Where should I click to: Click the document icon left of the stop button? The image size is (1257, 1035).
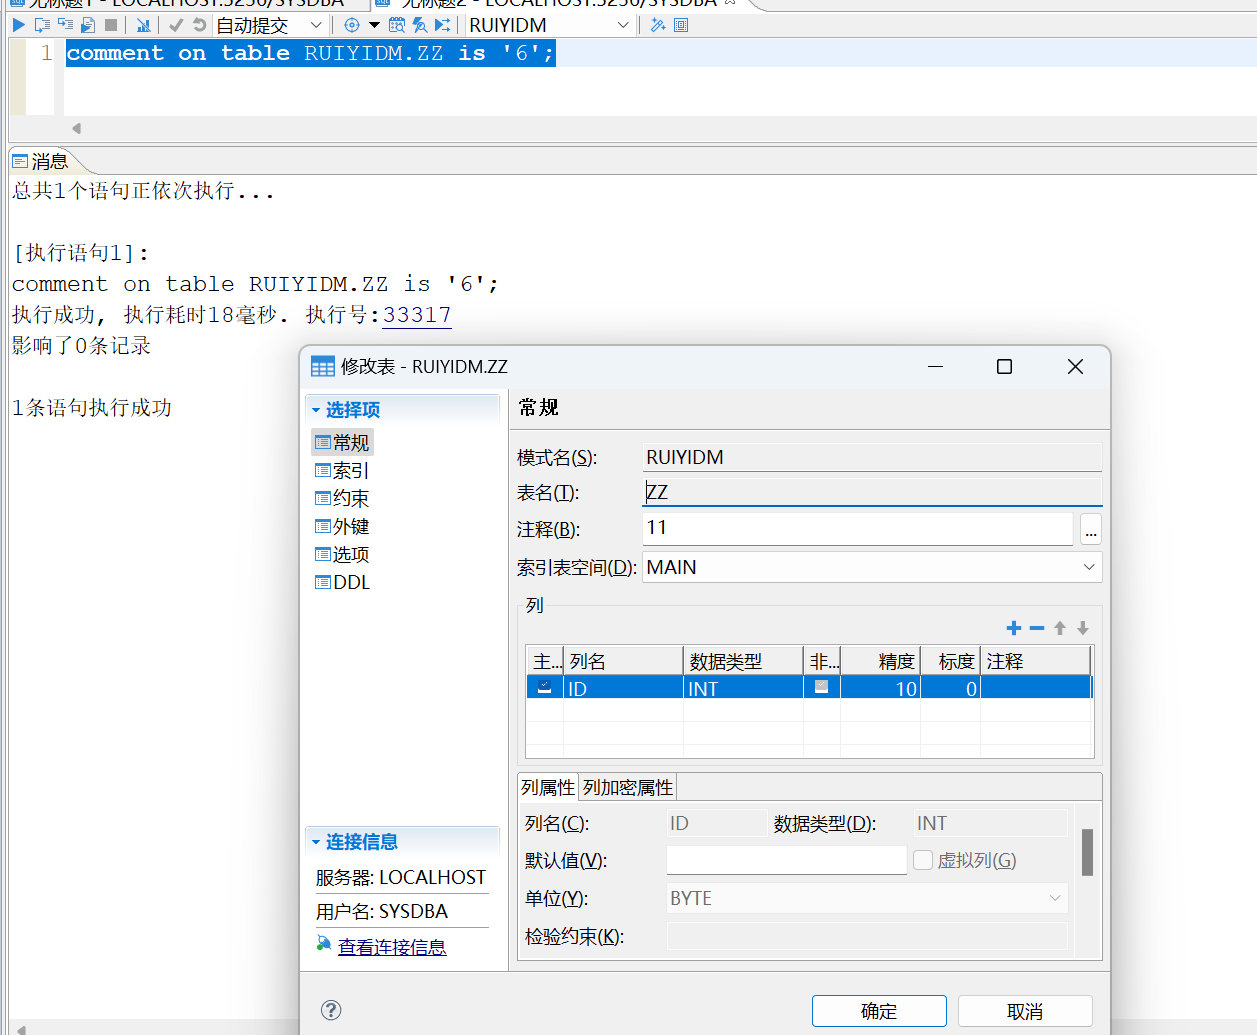click(88, 25)
